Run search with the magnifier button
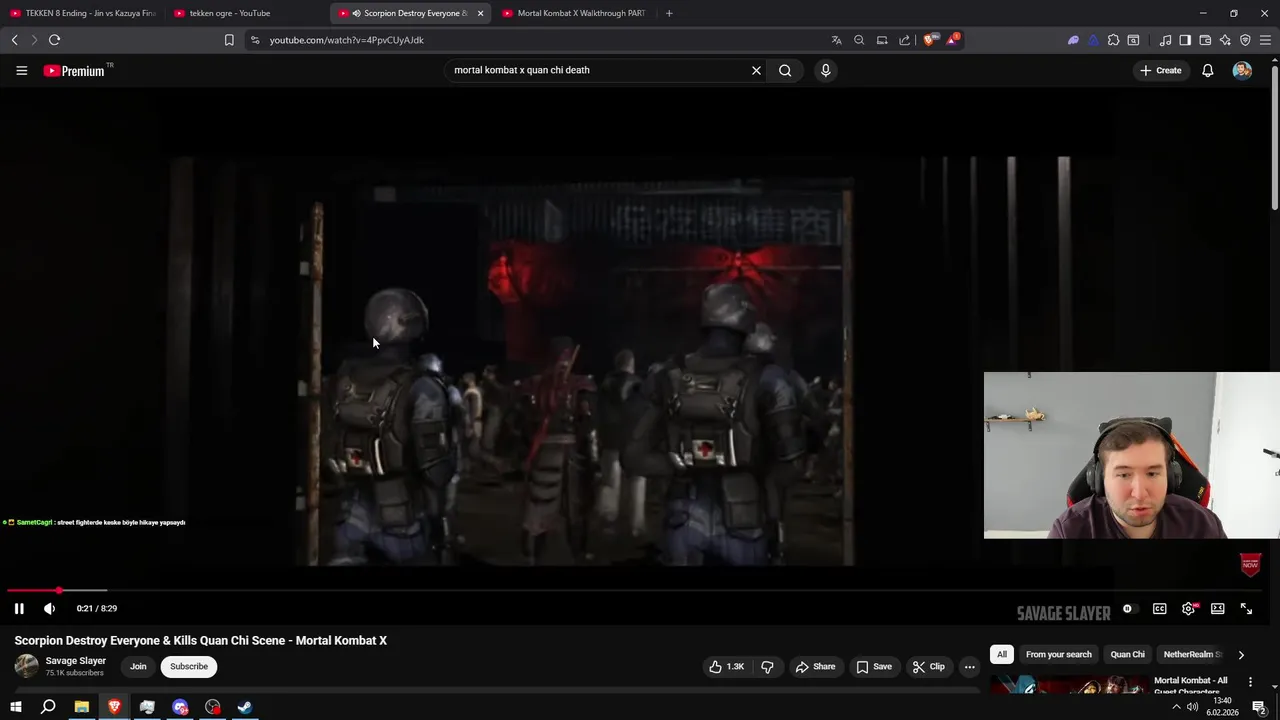 (785, 70)
